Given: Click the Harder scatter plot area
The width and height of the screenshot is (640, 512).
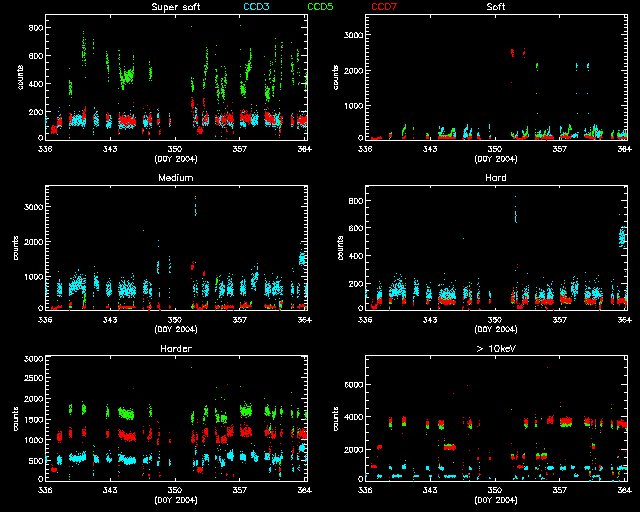Looking at the screenshot, I should [176, 419].
